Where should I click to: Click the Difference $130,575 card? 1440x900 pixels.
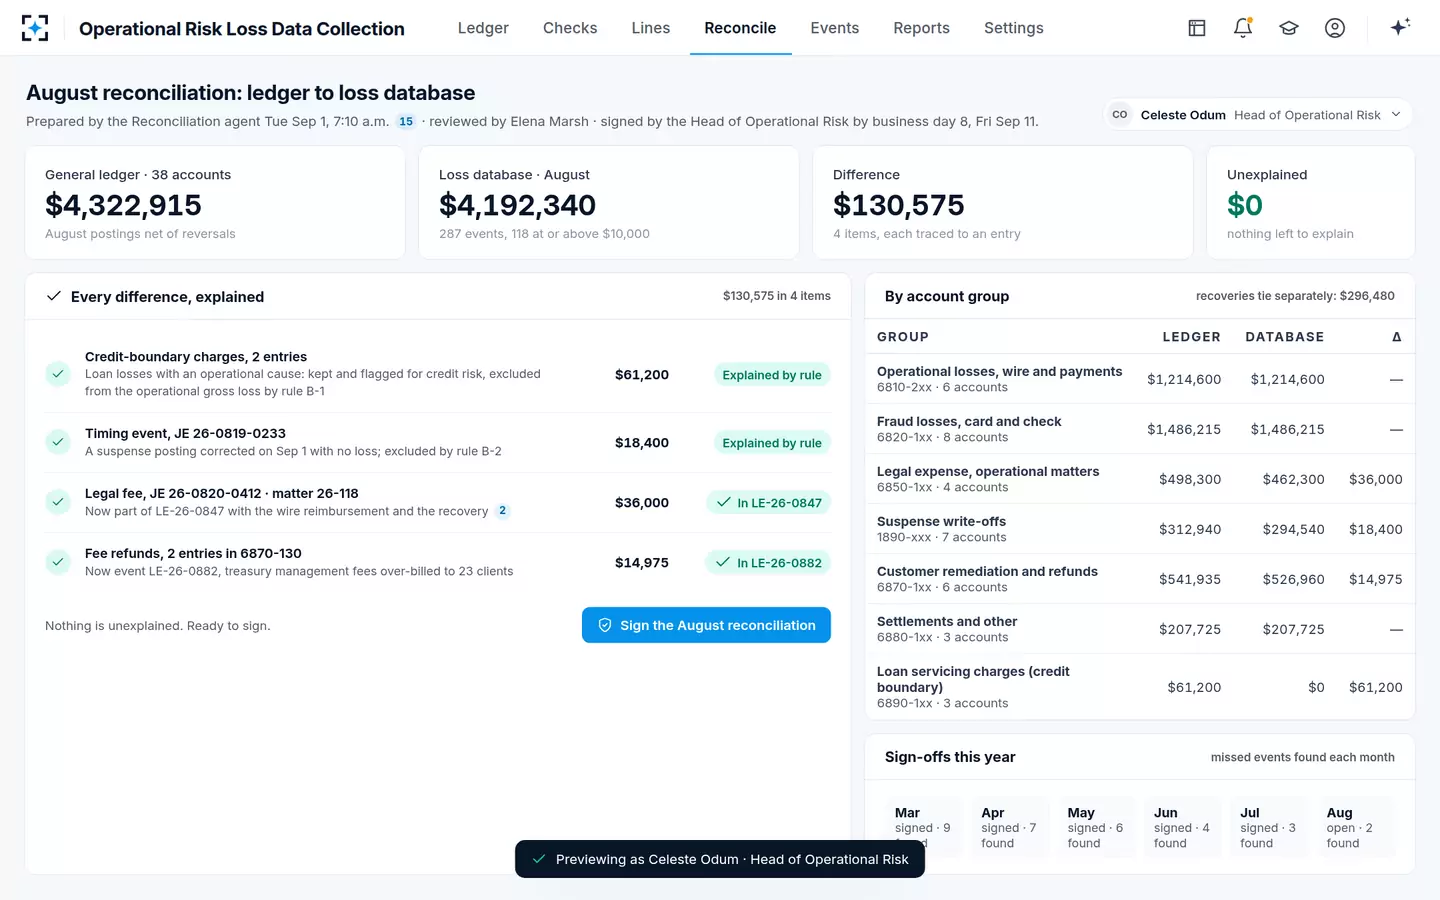[x=1003, y=203]
